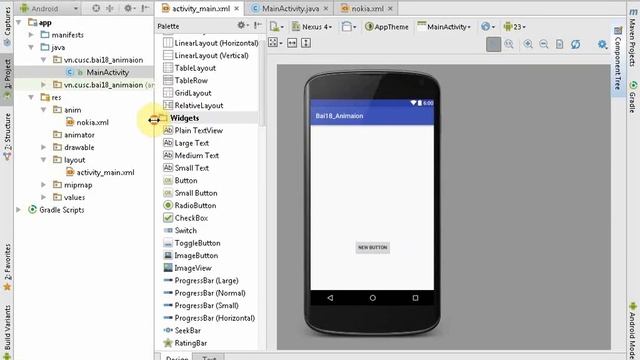640x360 pixels.
Task: Collapse the anim folder
Action: tap(43, 110)
